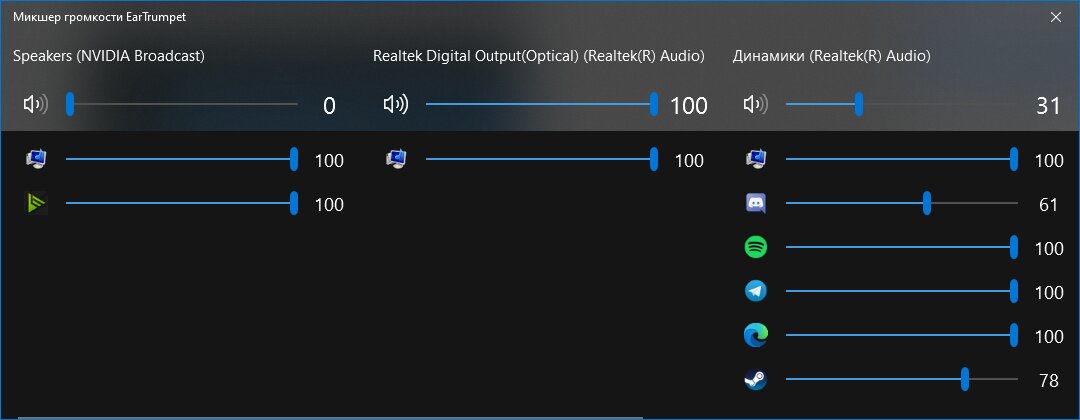This screenshot has width=1080, height=420.
Task: Click System Sounds icon under Динамики
Action: (756, 159)
